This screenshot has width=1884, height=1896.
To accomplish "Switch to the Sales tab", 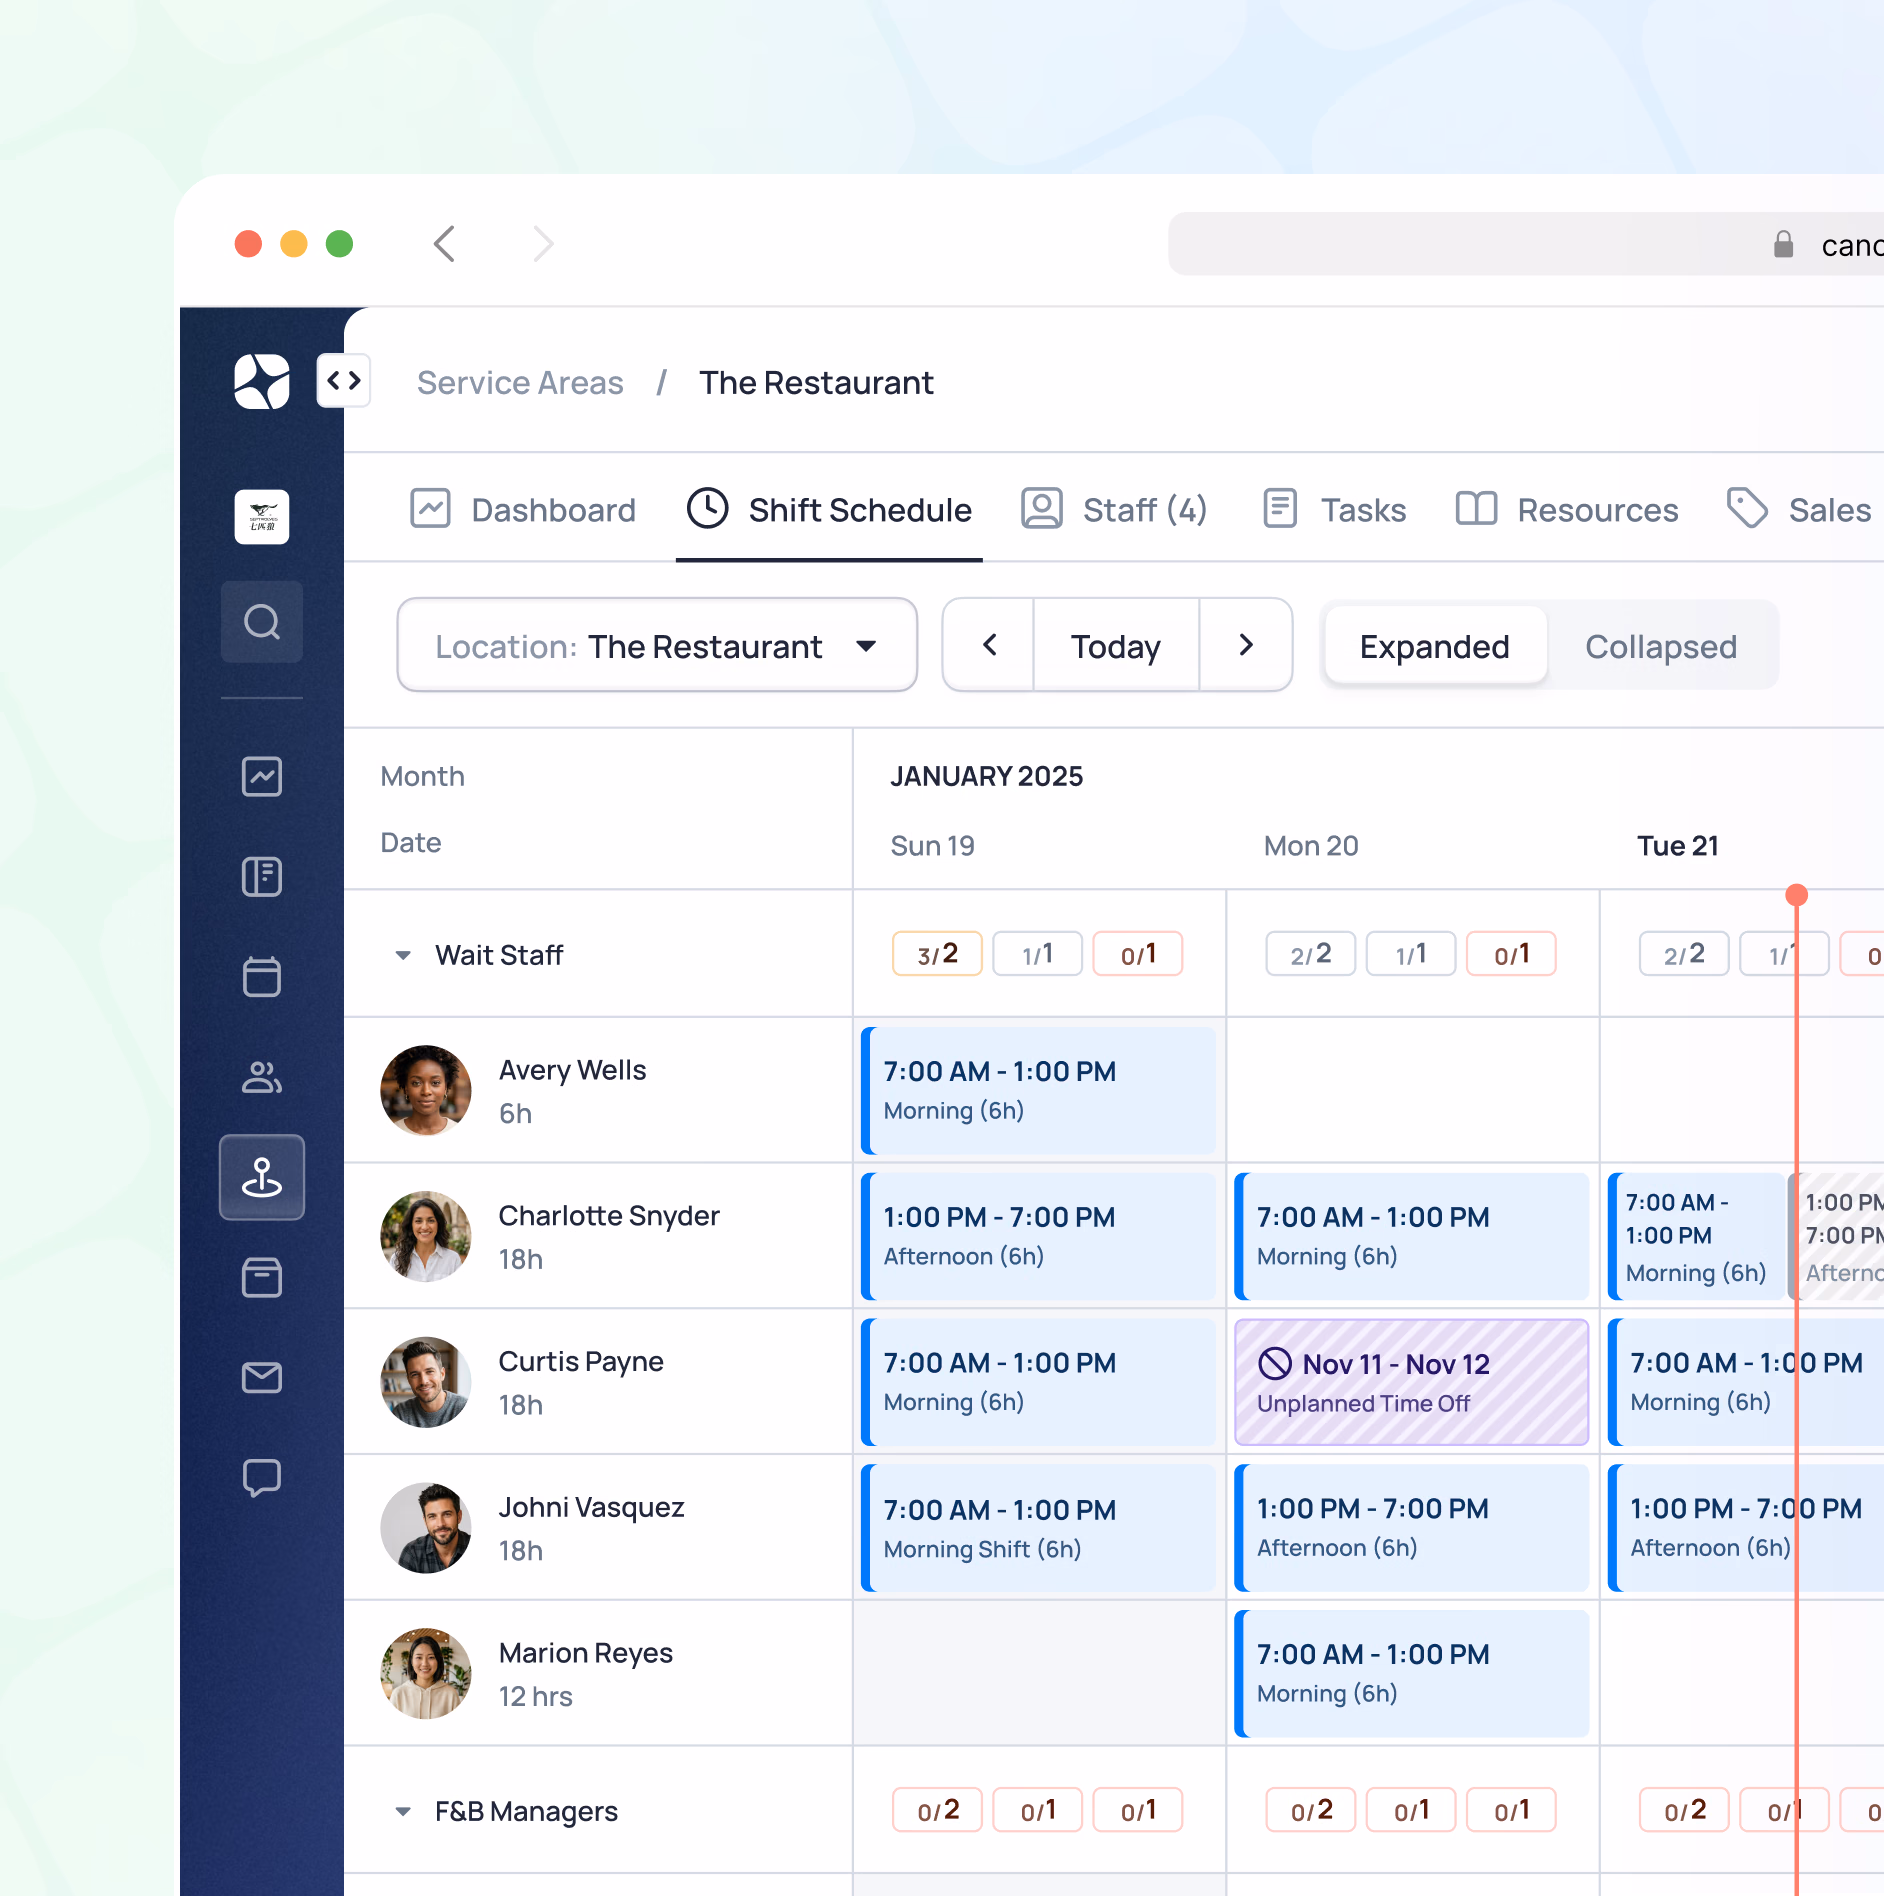I will [1799, 510].
